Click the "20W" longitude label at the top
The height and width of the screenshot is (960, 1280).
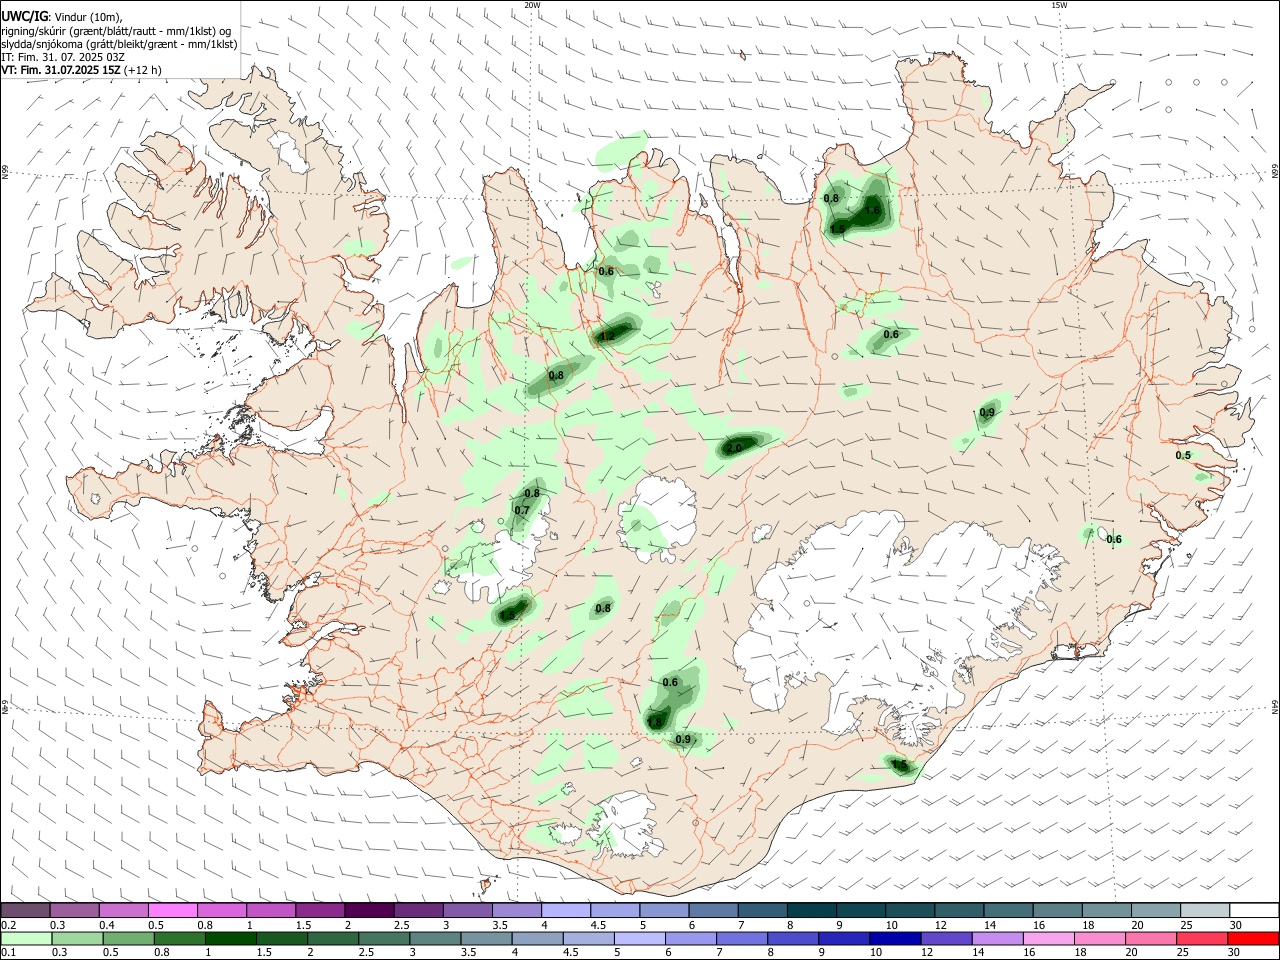533,5
